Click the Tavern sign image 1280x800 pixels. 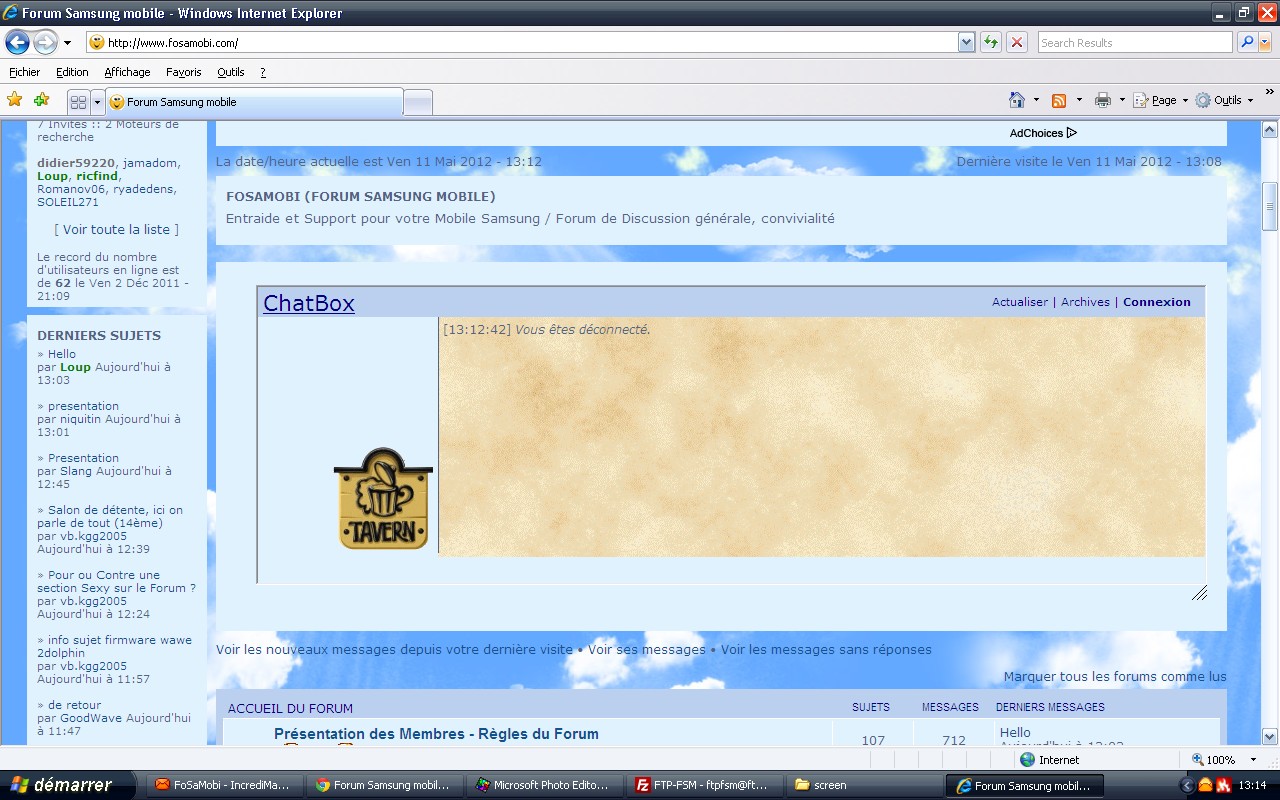pos(383,498)
